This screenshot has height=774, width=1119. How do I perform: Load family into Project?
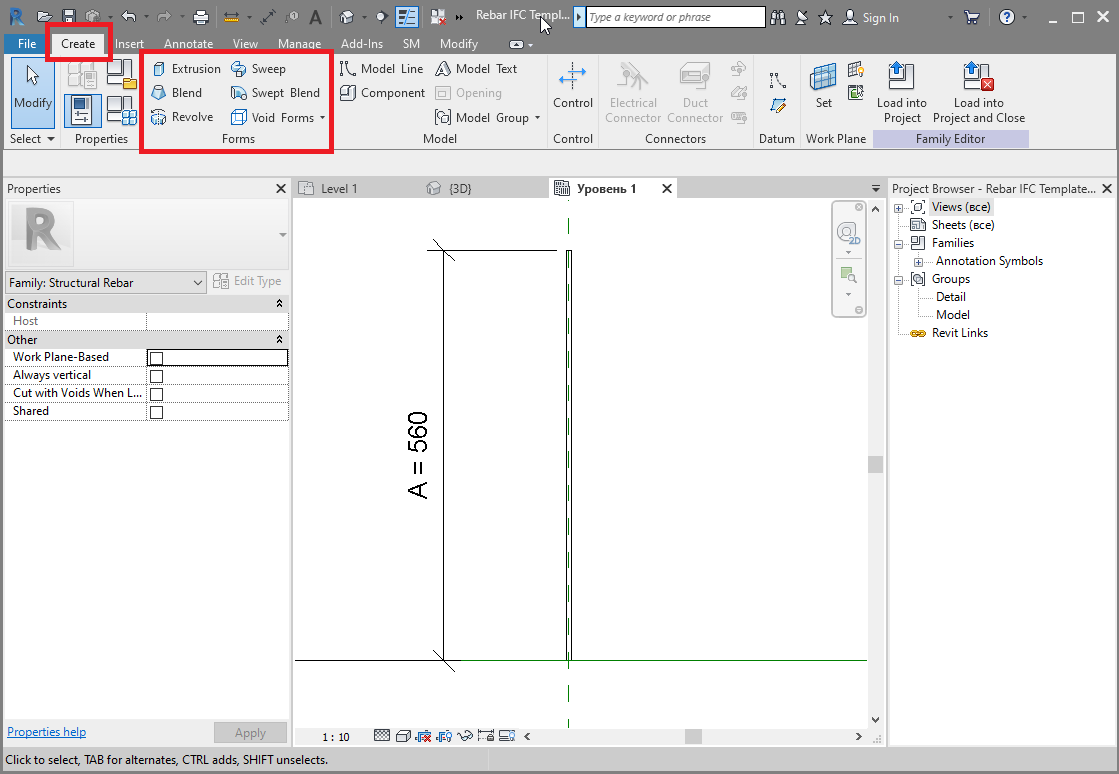pos(901,90)
